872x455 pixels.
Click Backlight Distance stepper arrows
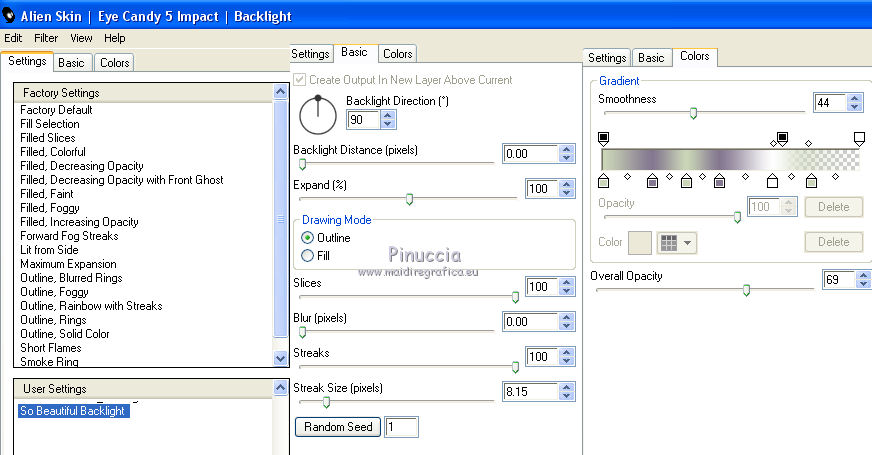[567, 154]
